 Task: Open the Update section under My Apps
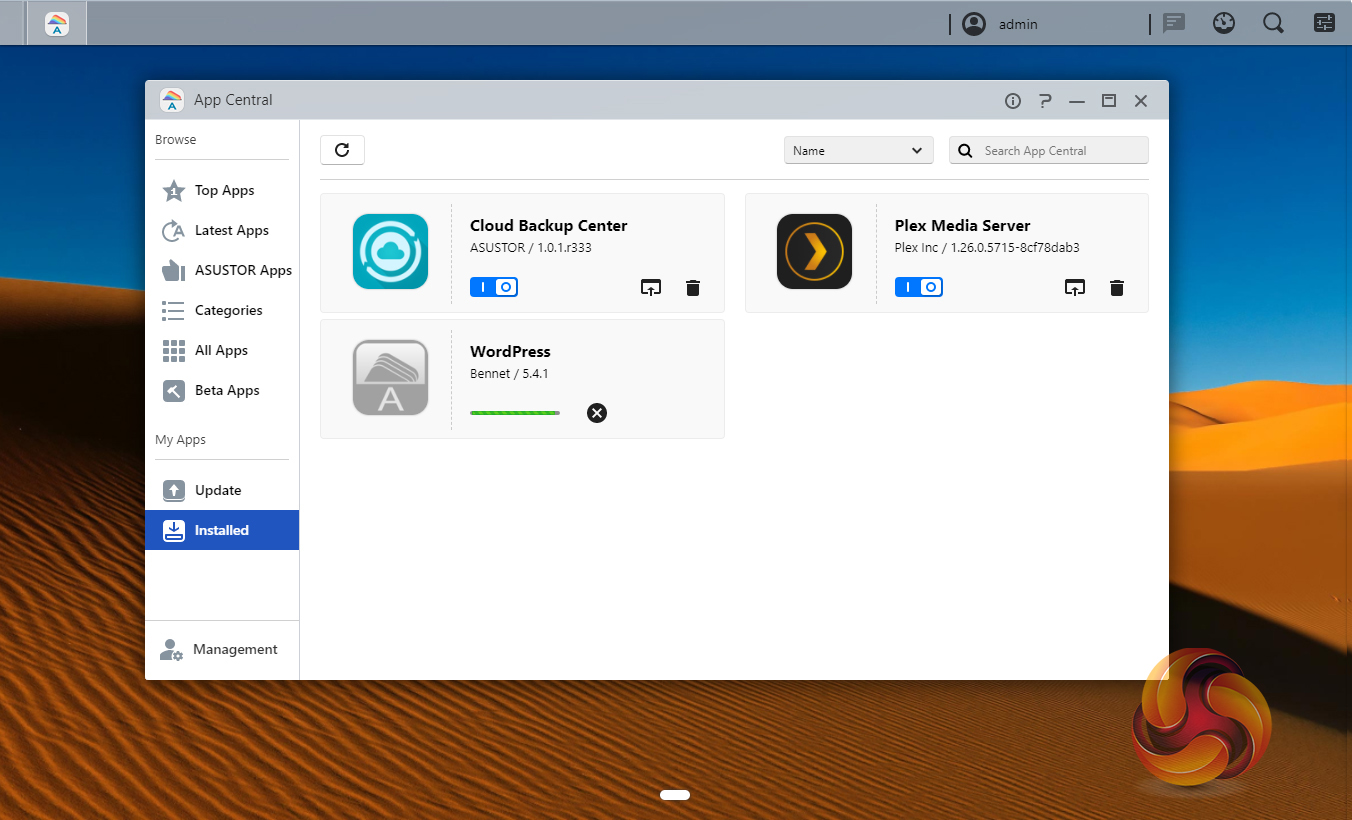coord(218,491)
